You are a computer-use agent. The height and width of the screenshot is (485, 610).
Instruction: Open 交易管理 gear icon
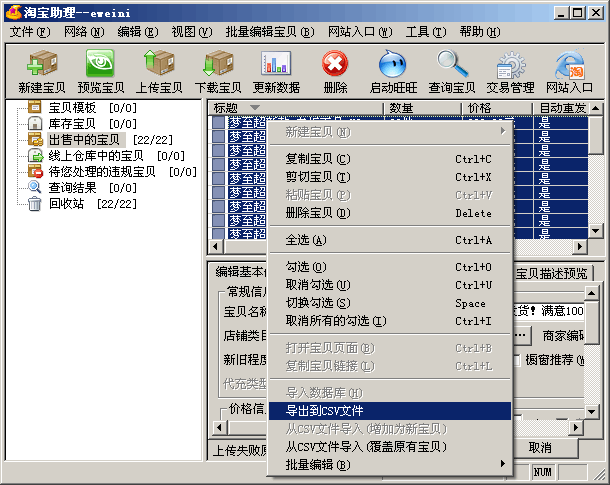[x=510, y=65]
